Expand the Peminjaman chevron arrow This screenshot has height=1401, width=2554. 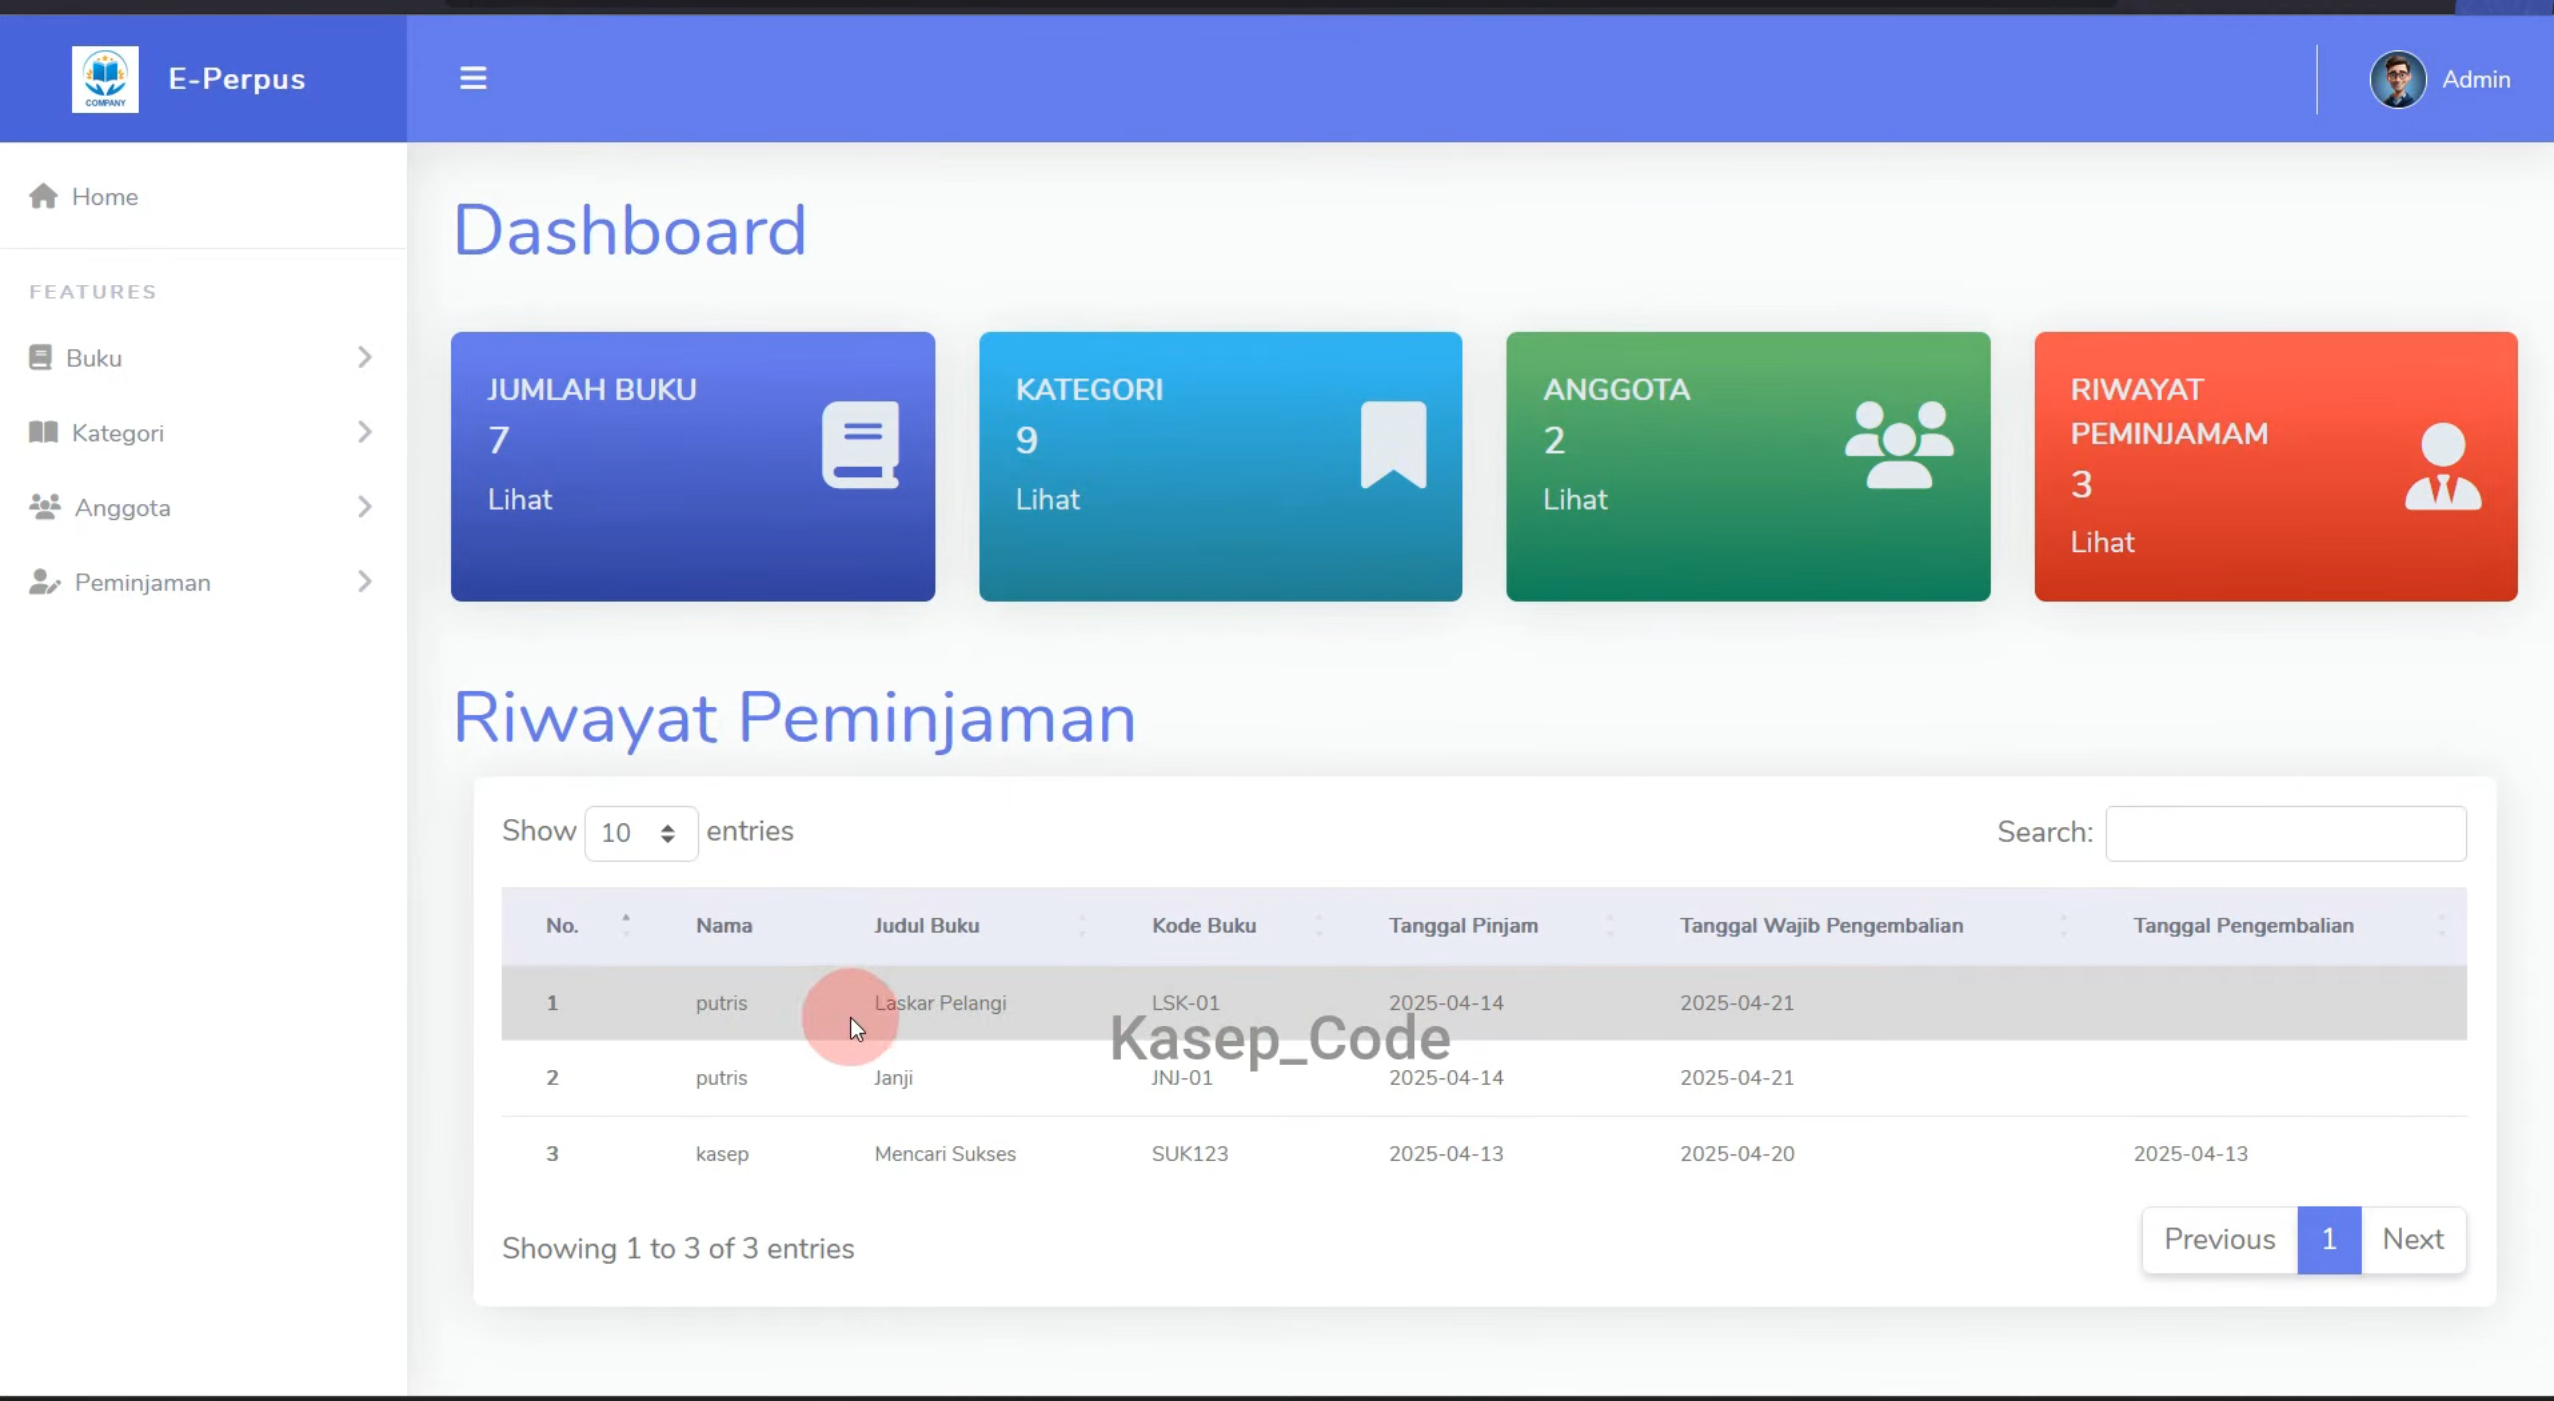coord(365,582)
